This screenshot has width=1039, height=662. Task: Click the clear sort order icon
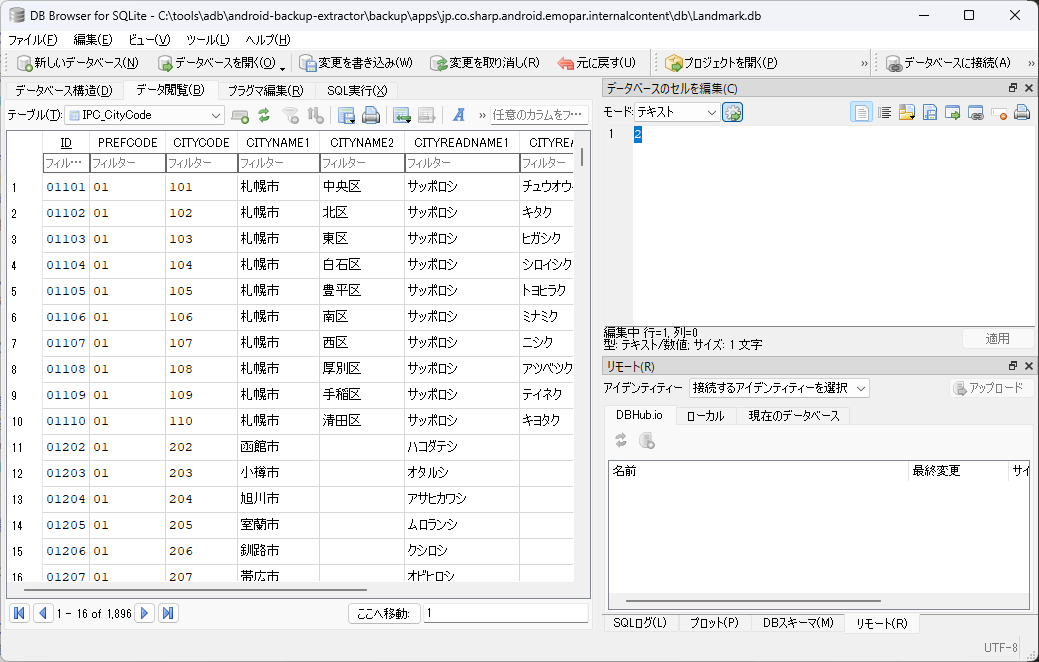(x=315, y=115)
